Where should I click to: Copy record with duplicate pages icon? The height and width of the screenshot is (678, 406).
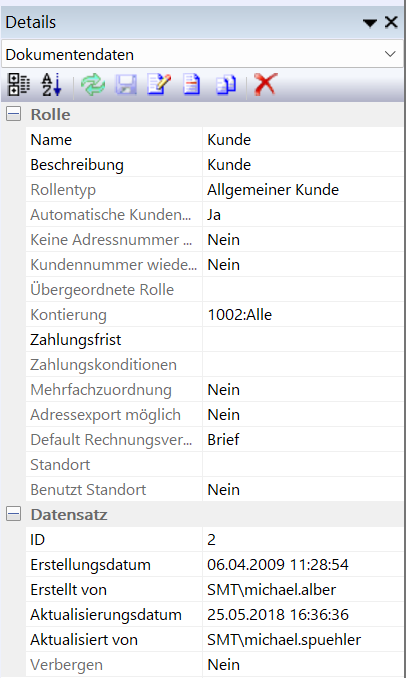click(x=226, y=84)
